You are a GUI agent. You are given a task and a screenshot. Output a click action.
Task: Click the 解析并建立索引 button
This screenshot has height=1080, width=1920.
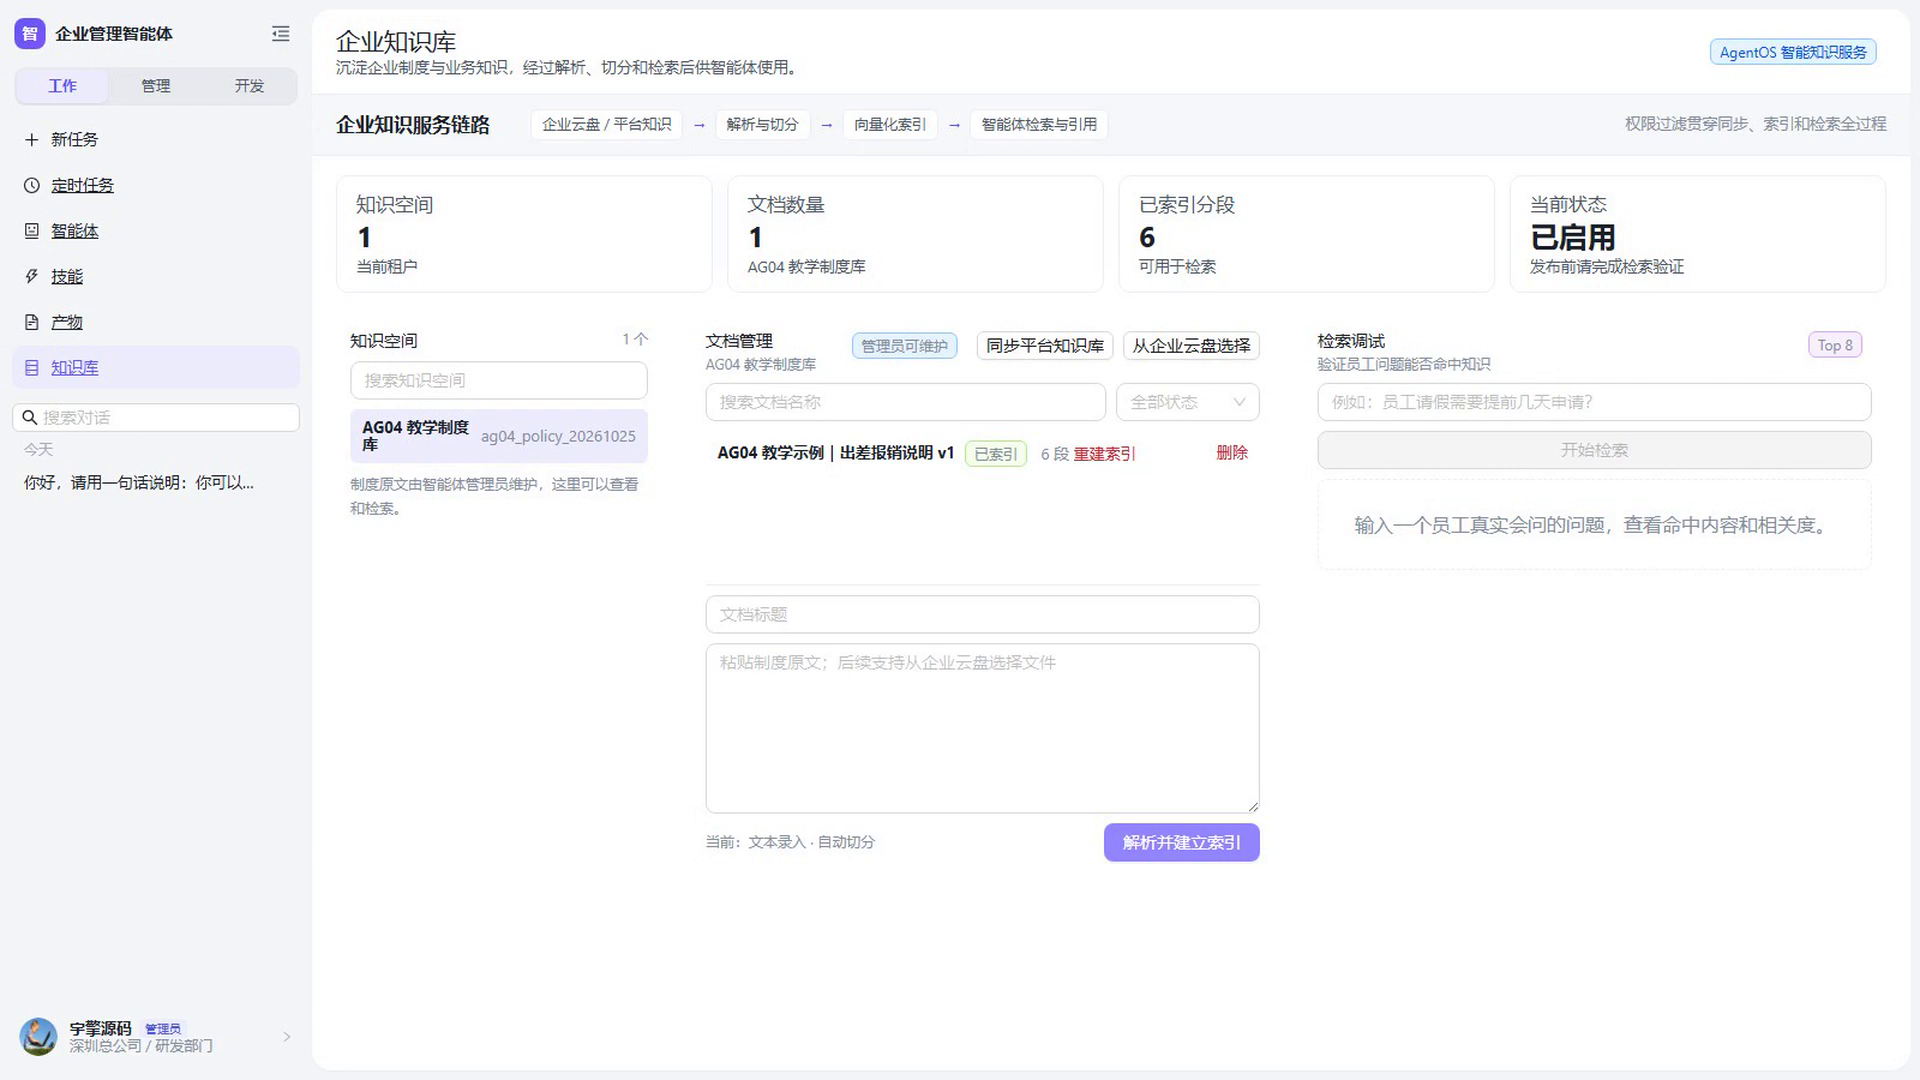[1181, 843]
